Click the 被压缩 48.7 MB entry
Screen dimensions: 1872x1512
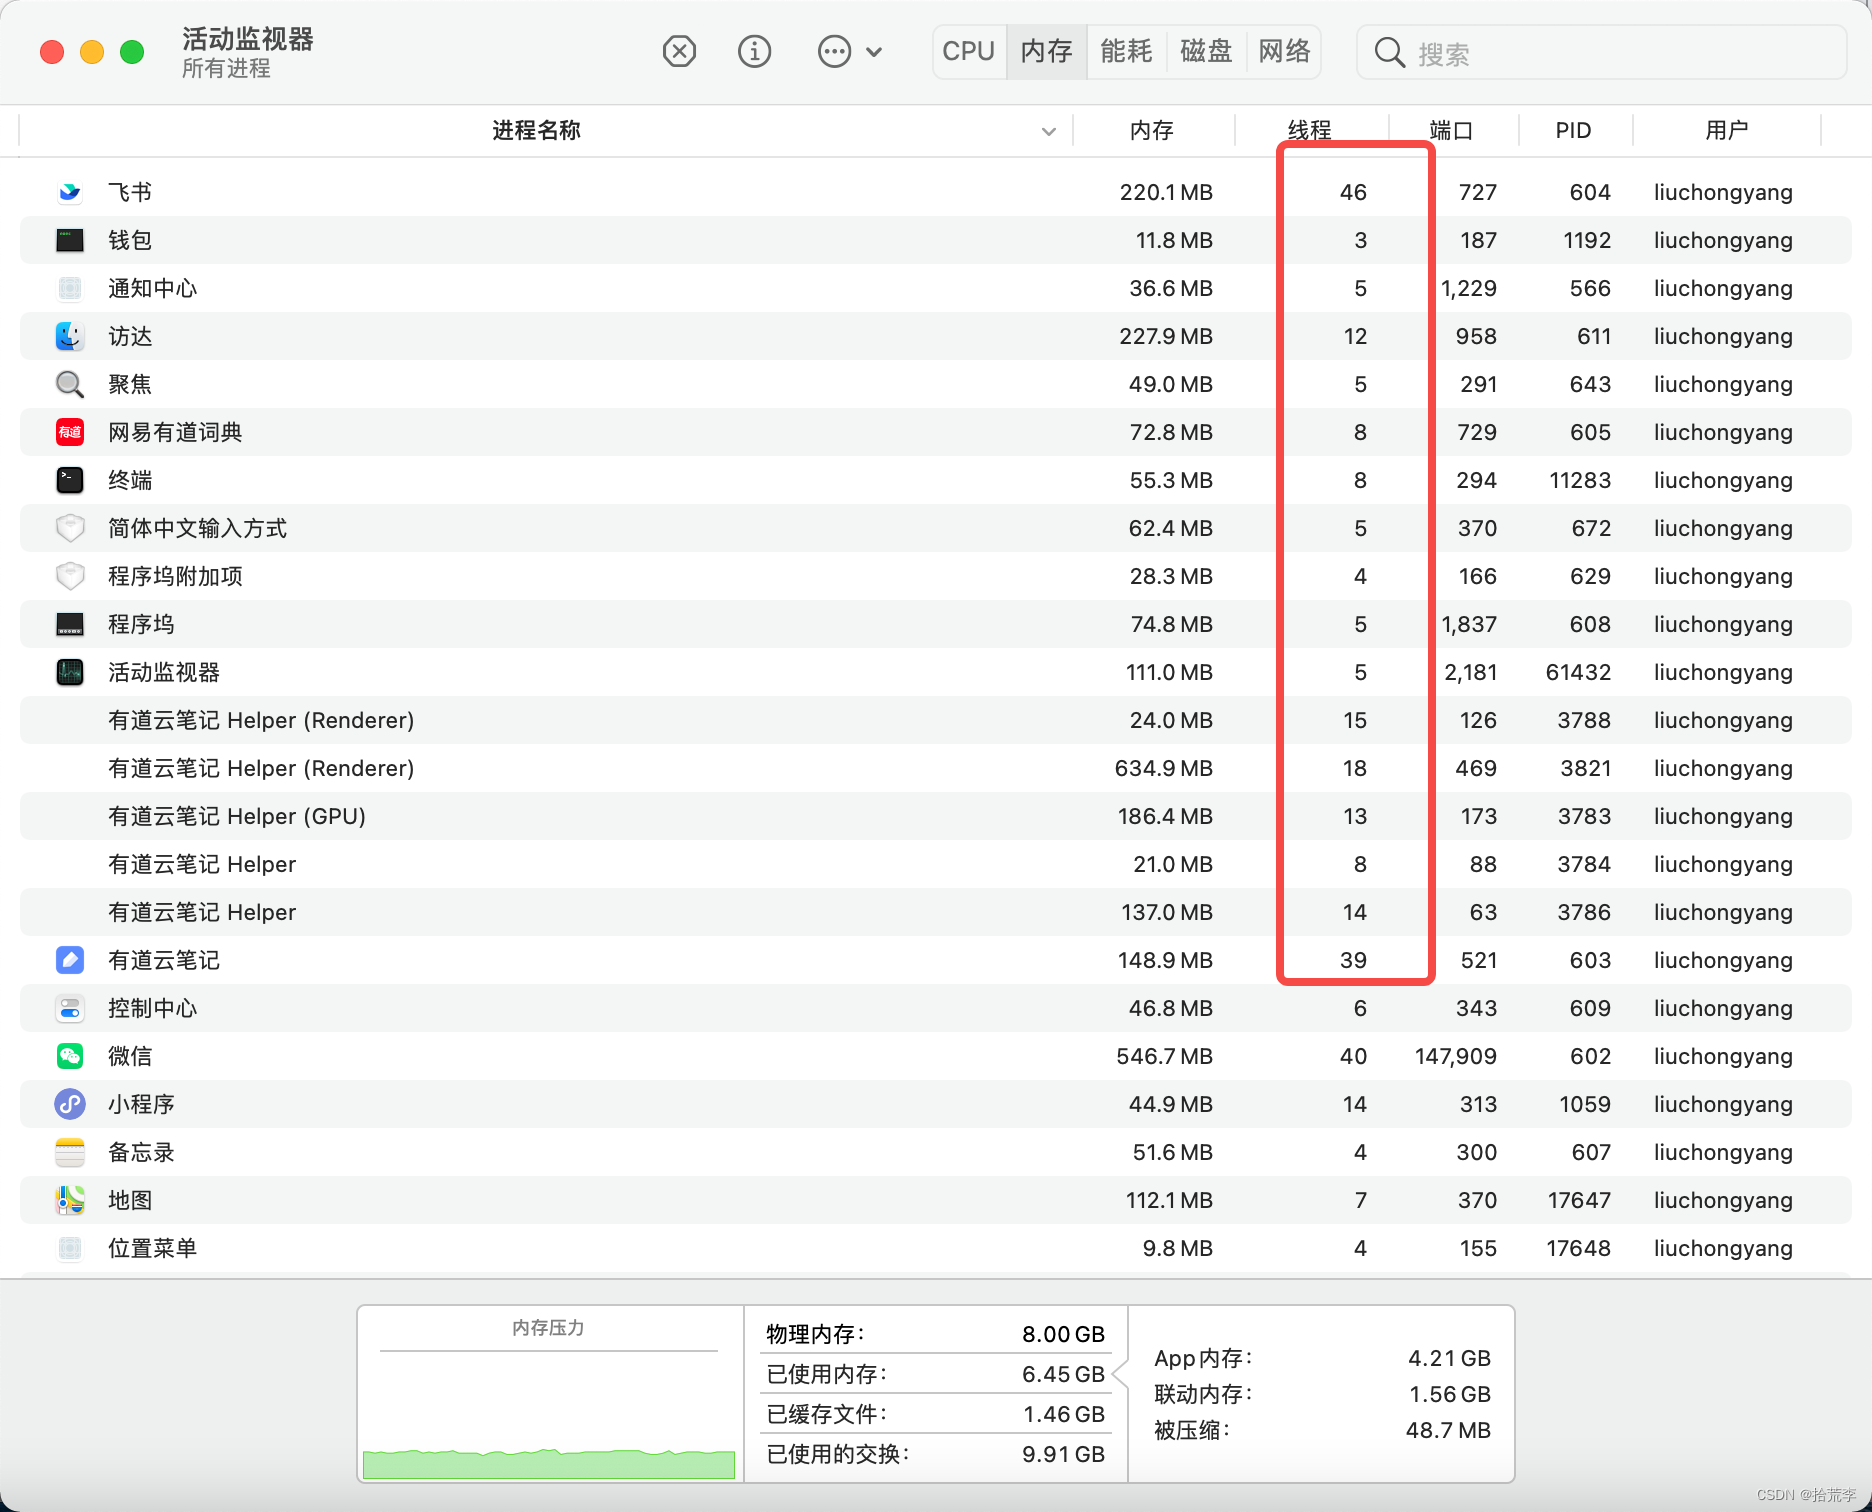1322,1430
